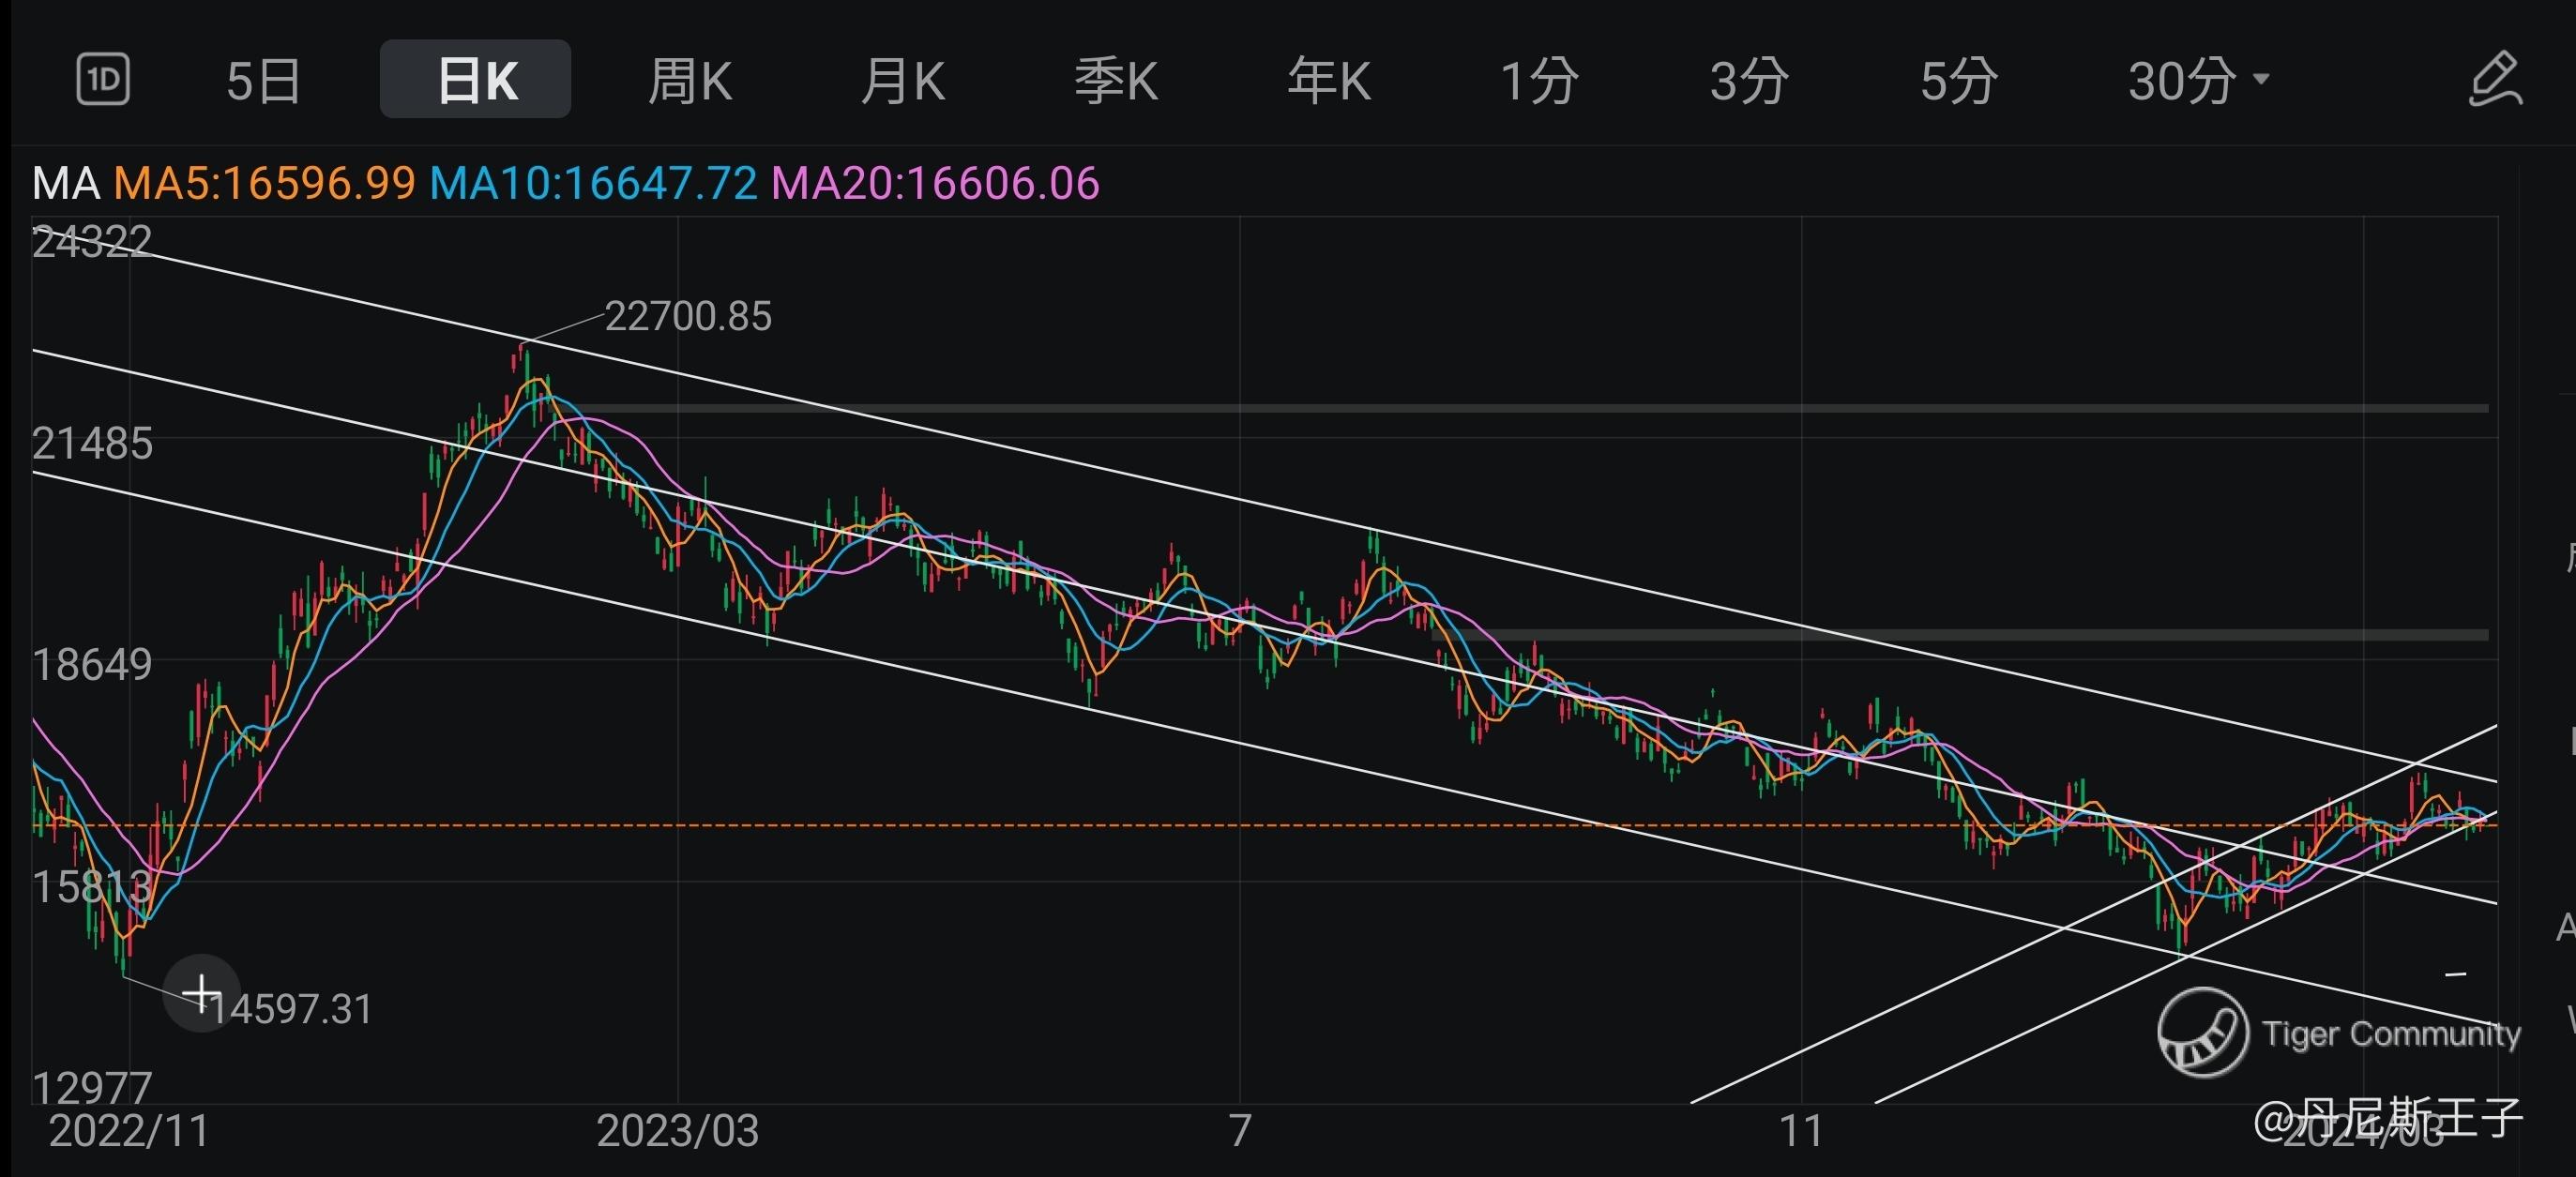Image resolution: width=2576 pixels, height=1177 pixels.
Task: Open the pencil drawing tool
Action: pyautogui.click(x=2494, y=79)
